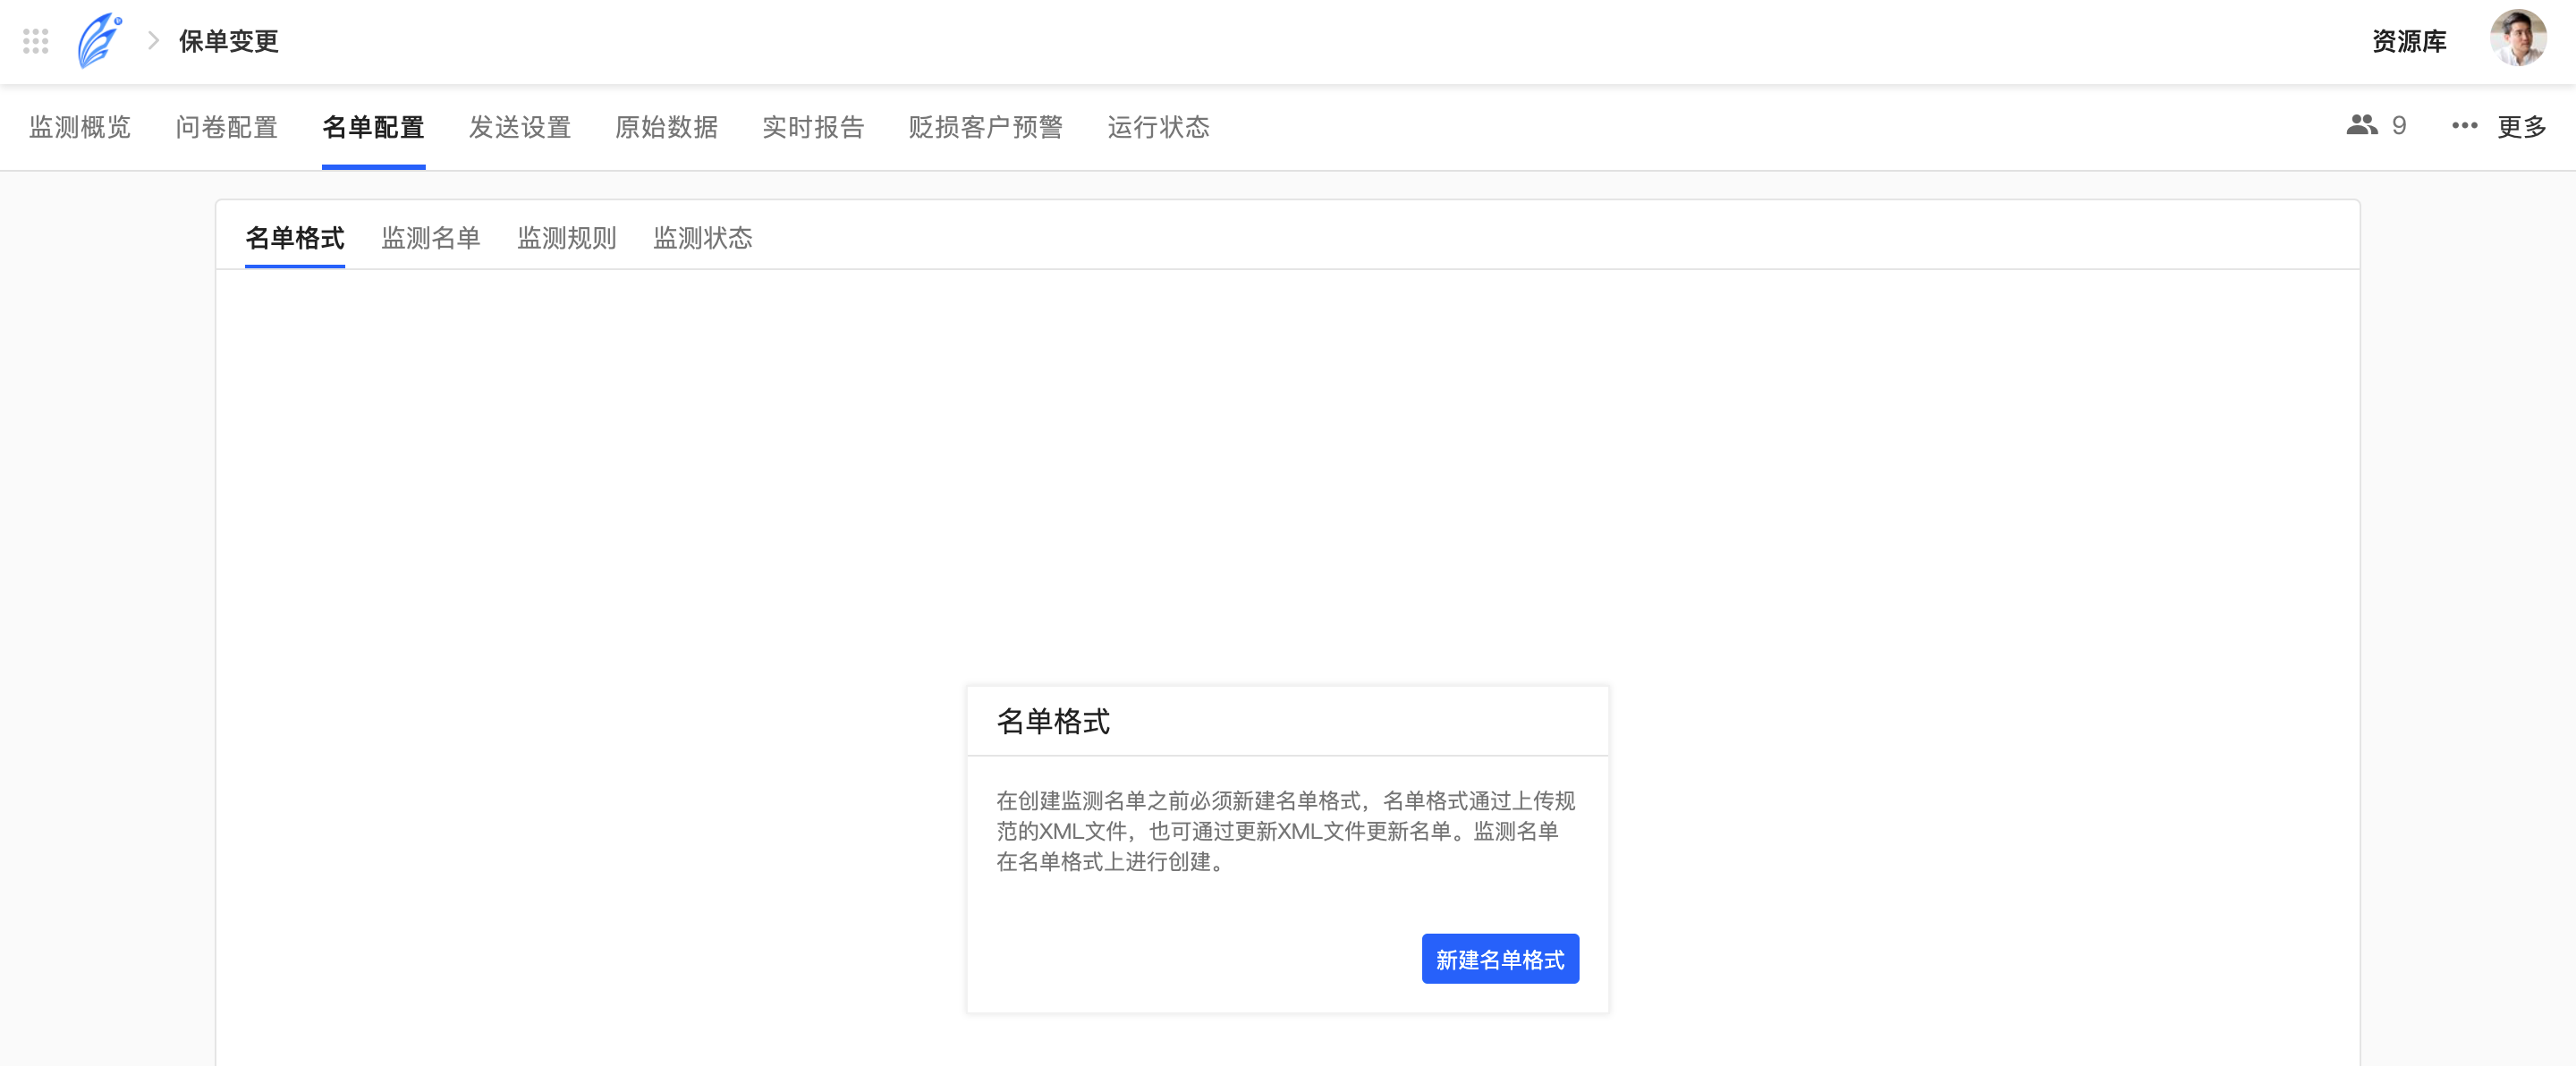The height and width of the screenshot is (1066, 2576).
Task: Click the member count 9
Action: (2398, 126)
